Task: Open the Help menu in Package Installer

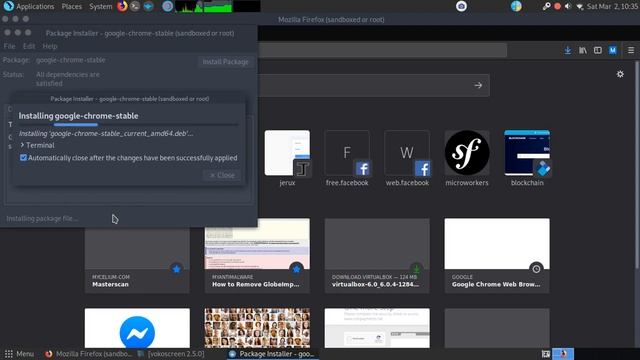Action: 50,46
